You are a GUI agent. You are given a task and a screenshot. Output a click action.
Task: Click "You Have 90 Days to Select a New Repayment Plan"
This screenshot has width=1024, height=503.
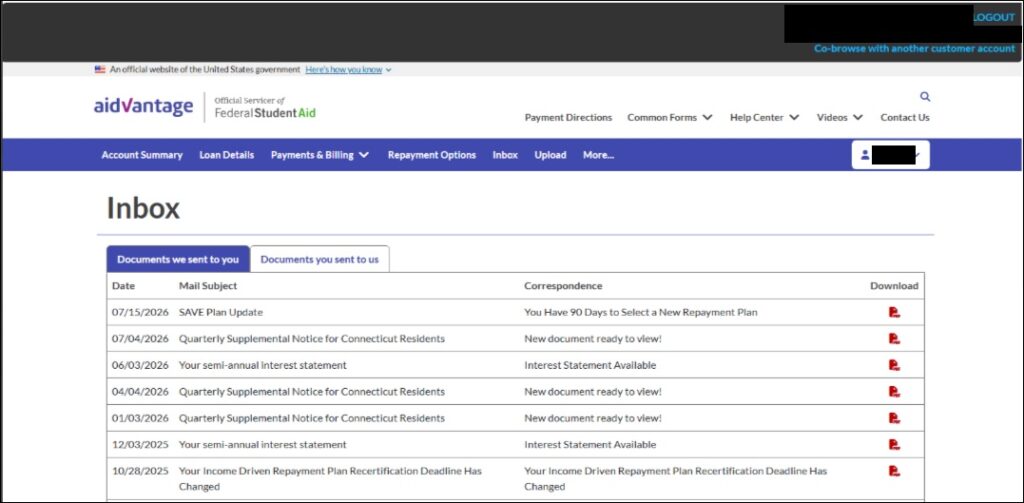click(641, 312)
